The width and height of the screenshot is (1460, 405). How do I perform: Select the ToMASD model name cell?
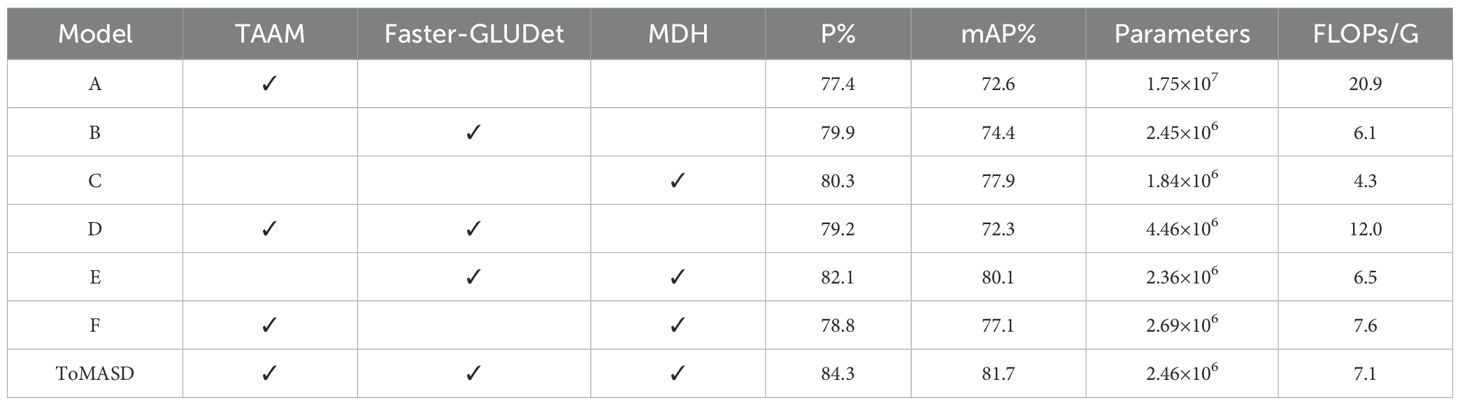click(x=94, y=375)
